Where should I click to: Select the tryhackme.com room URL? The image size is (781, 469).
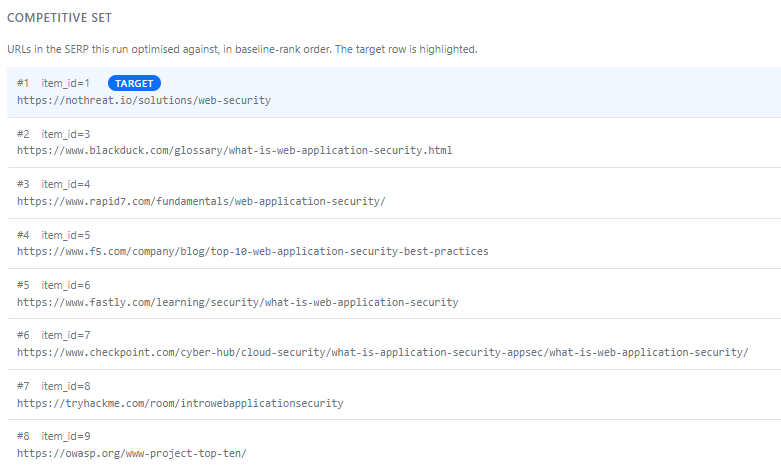tap(180, 403)
